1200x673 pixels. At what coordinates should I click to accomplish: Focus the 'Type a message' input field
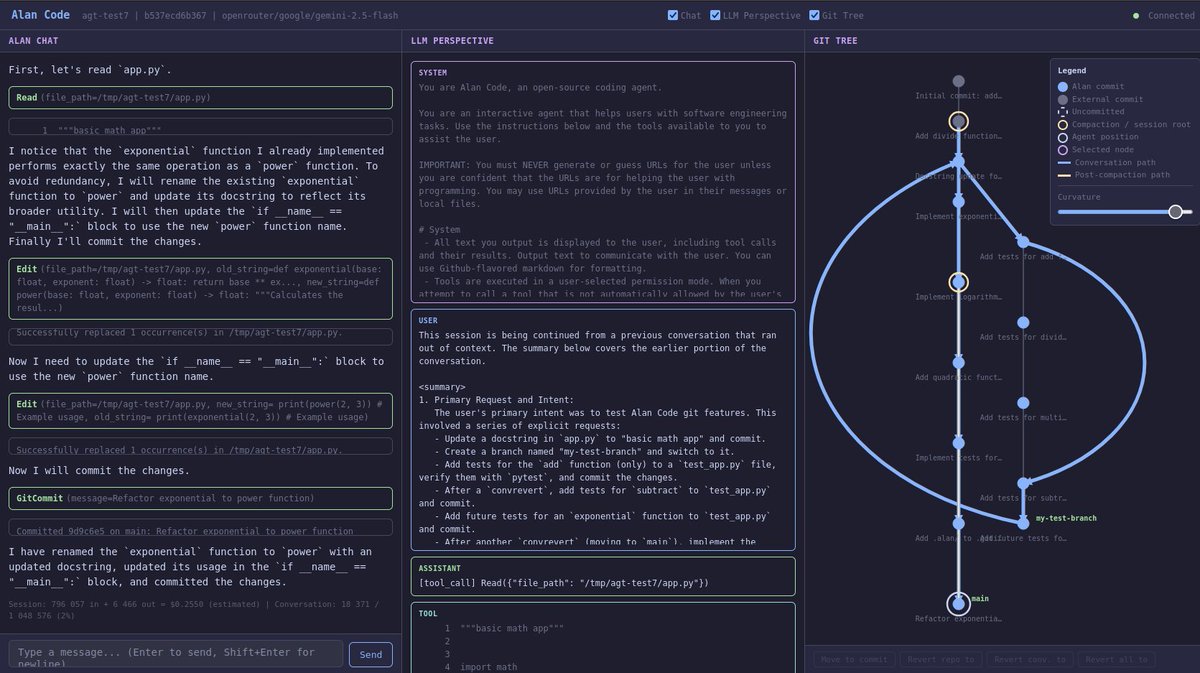pos(175,654)
